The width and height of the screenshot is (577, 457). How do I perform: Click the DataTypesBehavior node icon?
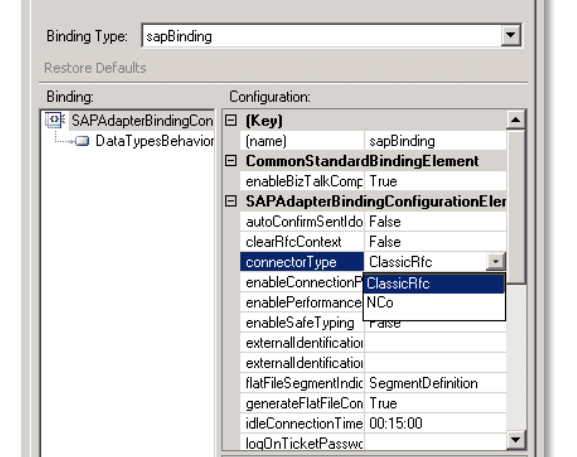pyautogui.click(x=82, y=141)
